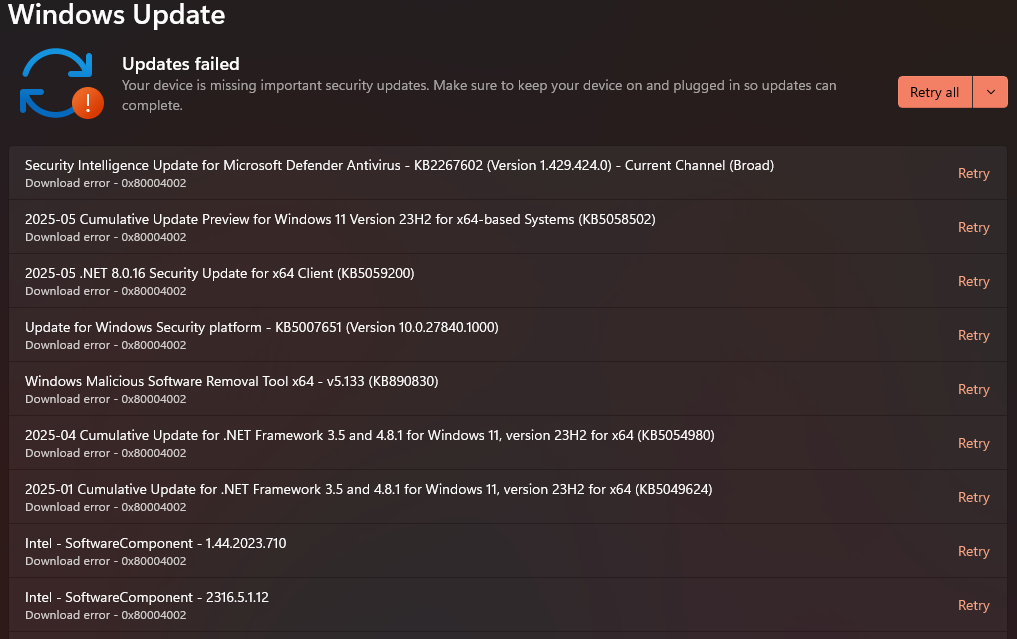Image resolution: width=1017 pixels, height=639 pixels.
Task: Retry the 2025-04 .NET Framework update KB5054980
Action: (x=973, y=443)
